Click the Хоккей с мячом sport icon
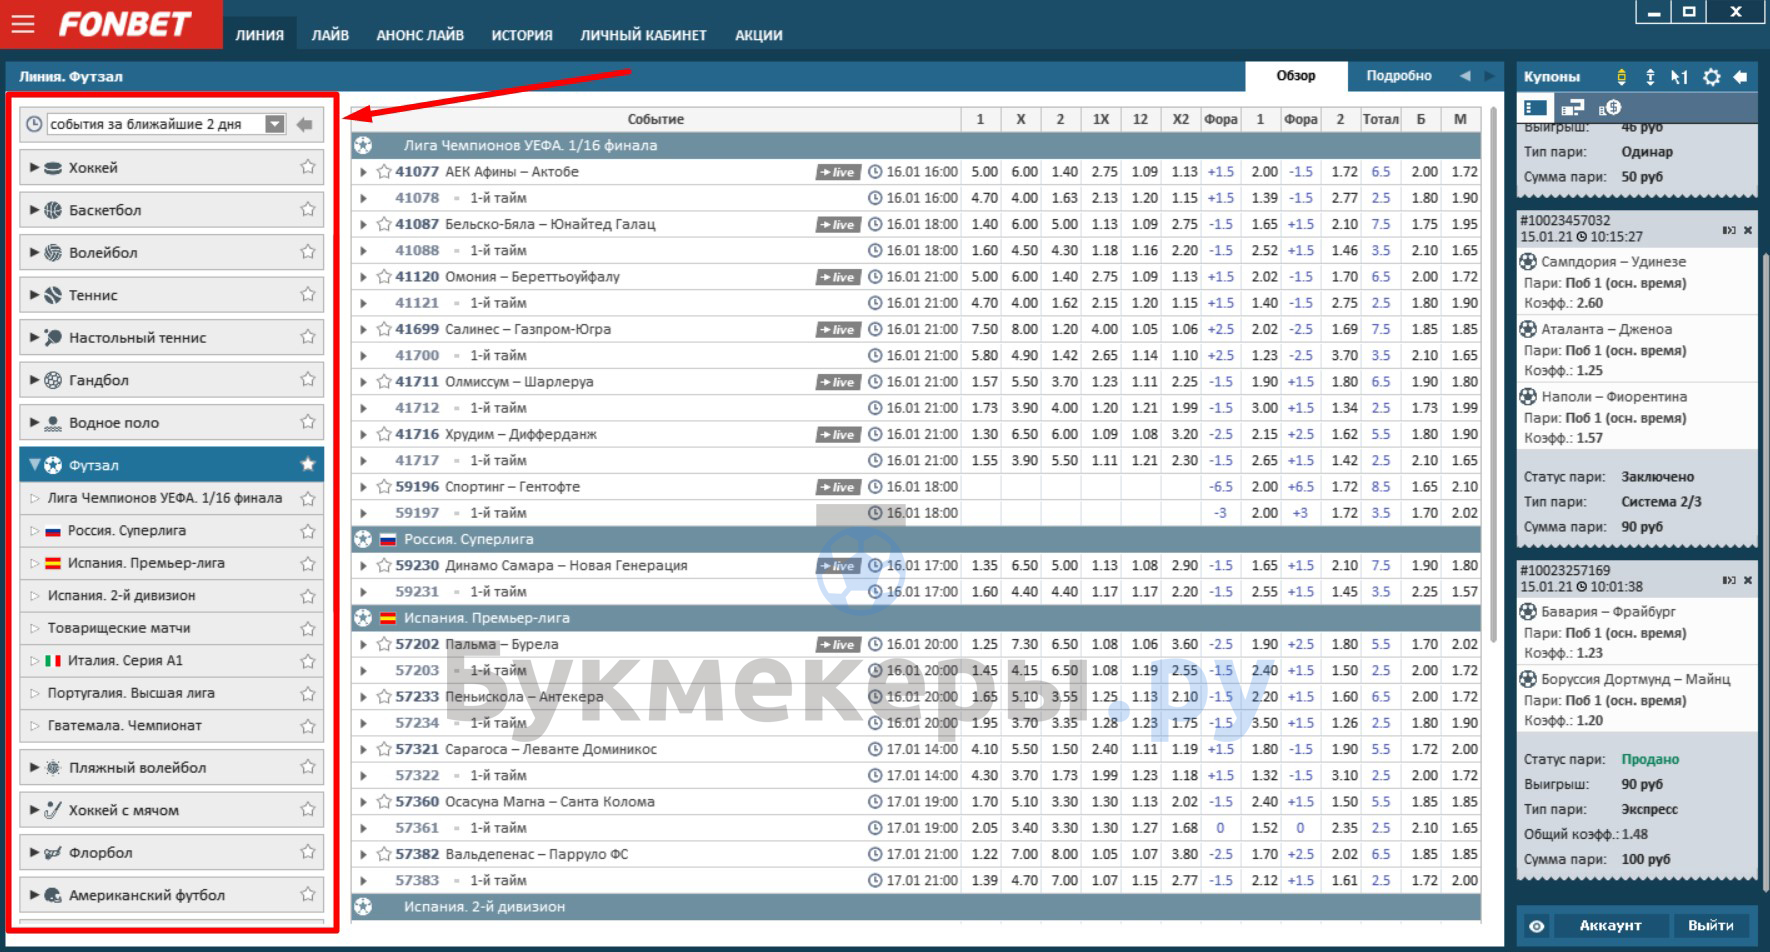The height and width of the screenshot is (952, 1770). click(x=53, y=810)
